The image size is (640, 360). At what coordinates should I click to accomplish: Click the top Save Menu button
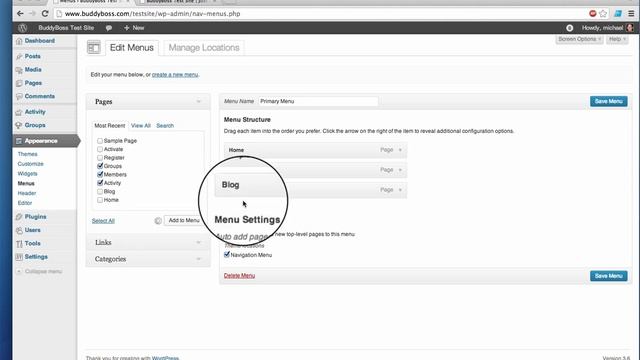point(609,102)
